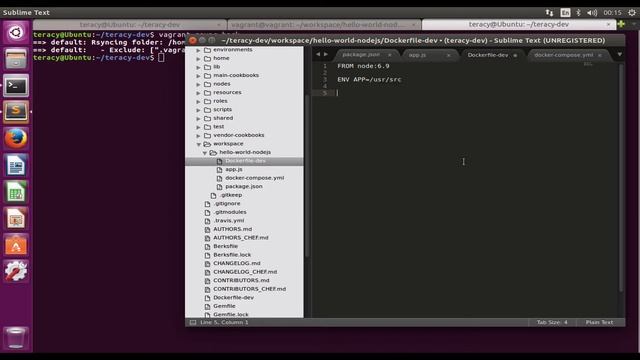Open sound volume indicator
The image size is (640, 360).
(592, 13)
